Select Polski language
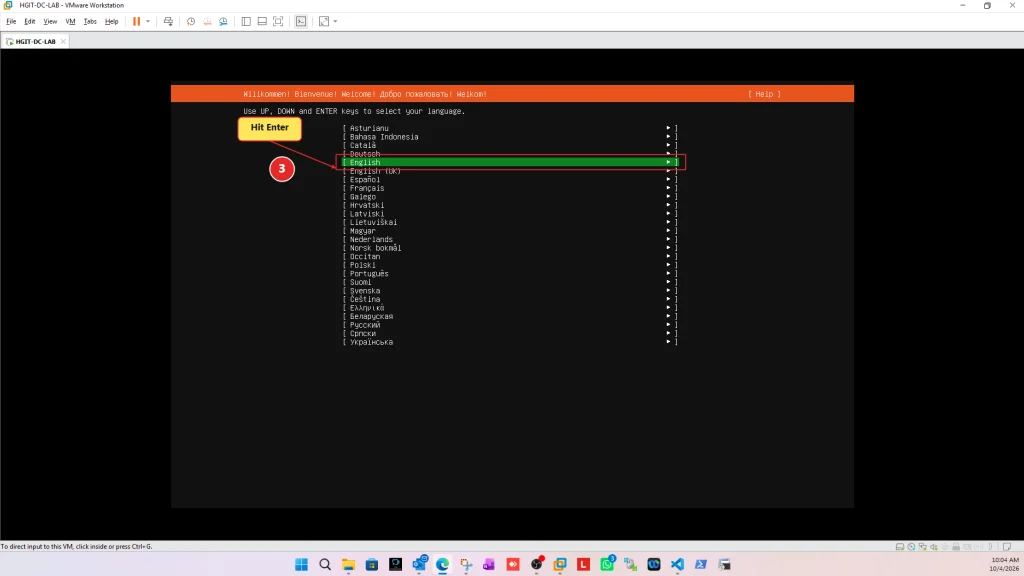This screenshot has height=576, width=1024. click(x=510, y=264)
